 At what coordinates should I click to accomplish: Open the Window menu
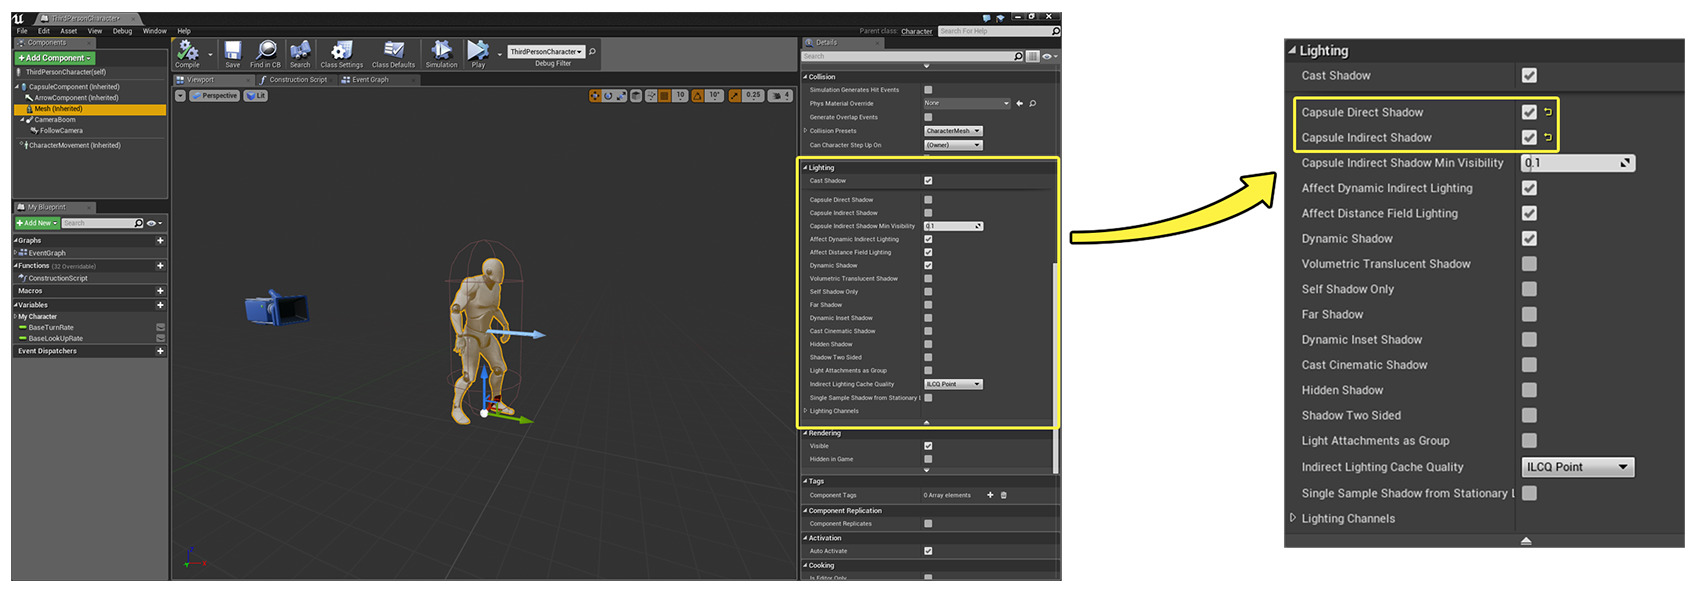tap(155, 31)
